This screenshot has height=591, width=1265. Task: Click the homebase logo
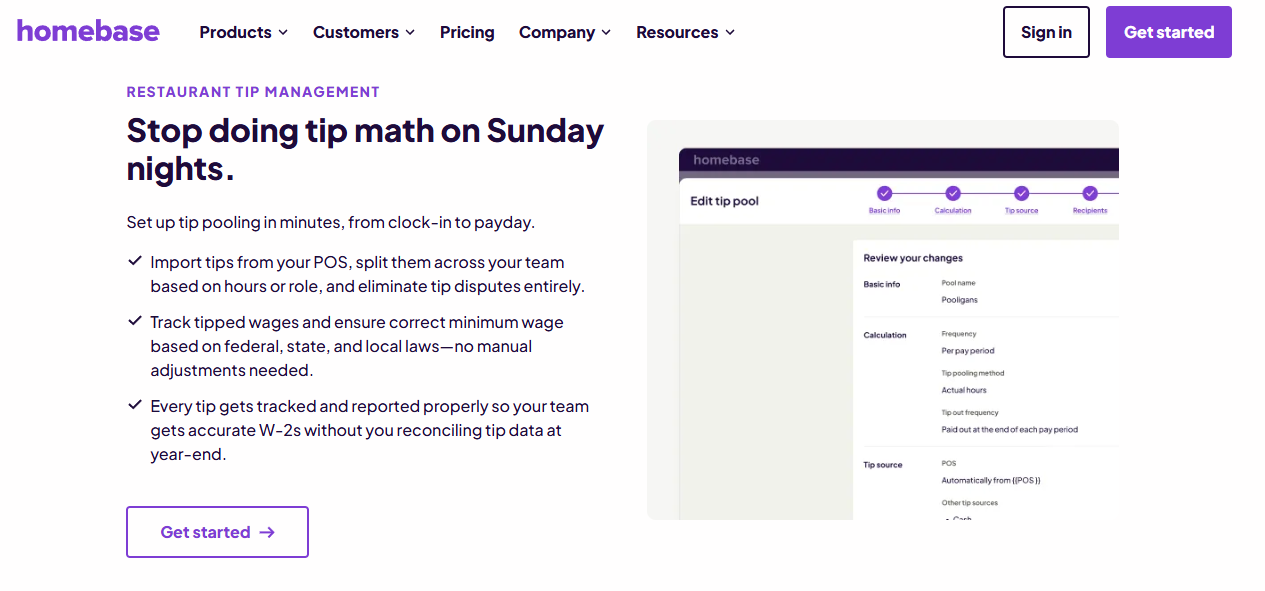(88, 31)
